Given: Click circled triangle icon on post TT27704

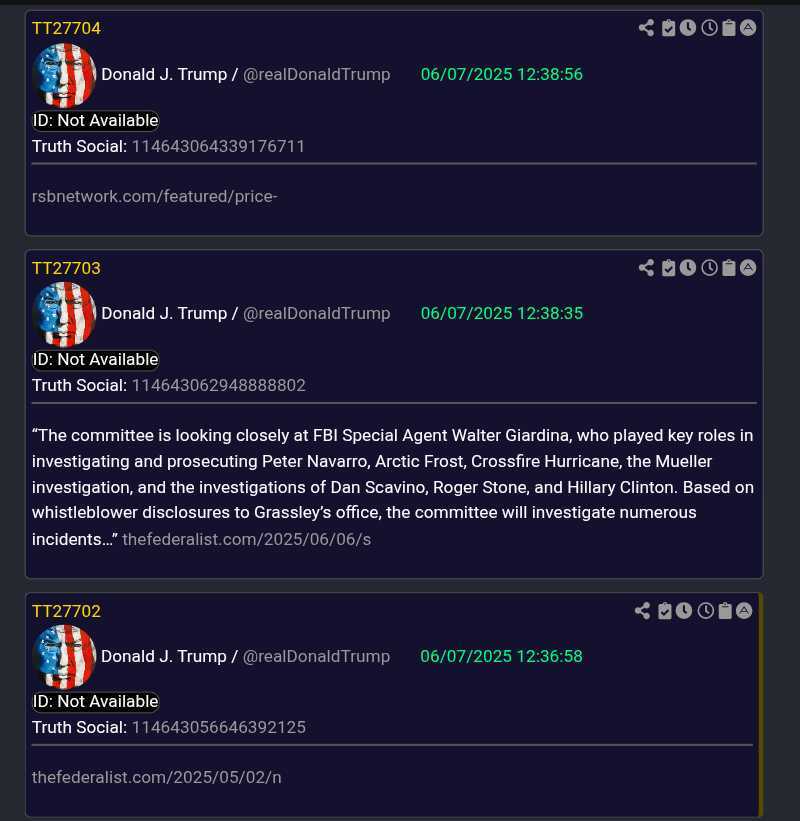Looking at the screenshot, I should pos(748,27).
